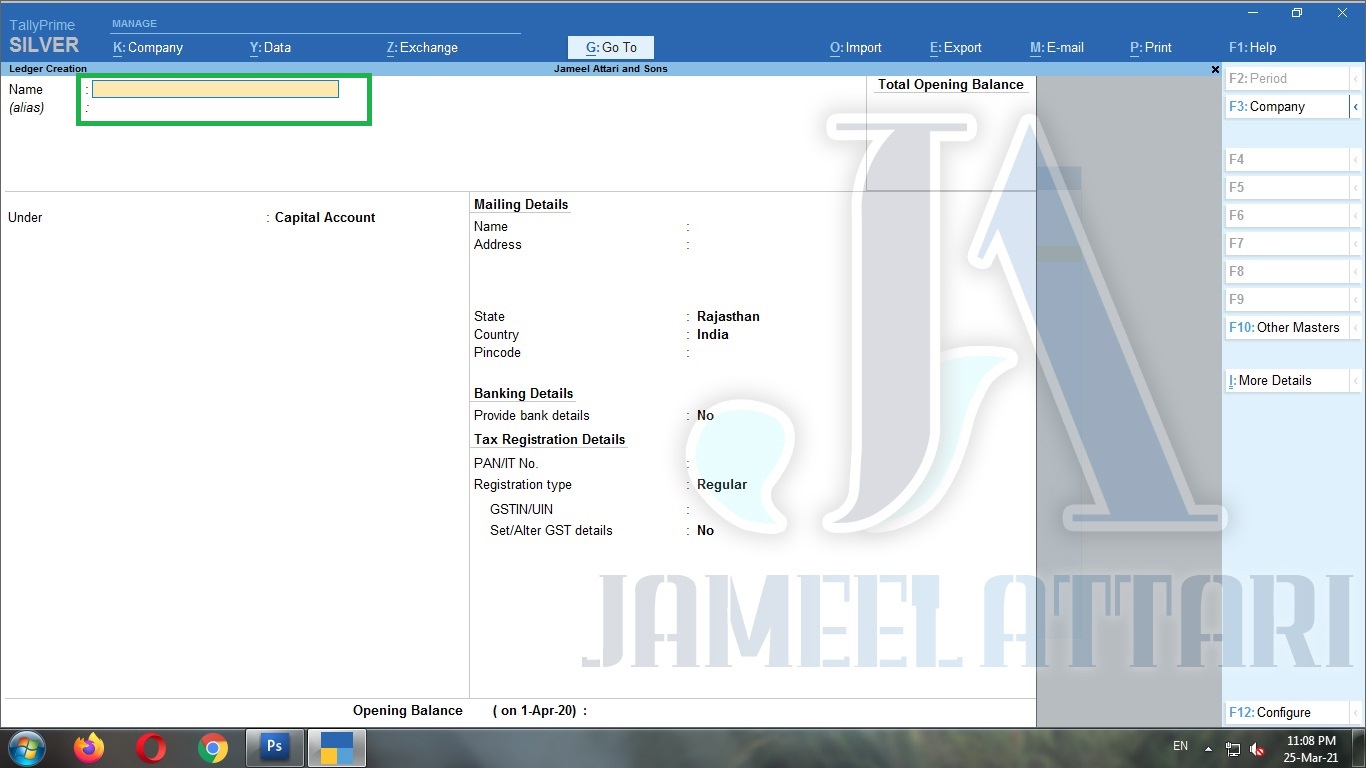Click the Provide bank details No value
The height and width of the screenshot is (768, 1366).
(x=705, y=415)
